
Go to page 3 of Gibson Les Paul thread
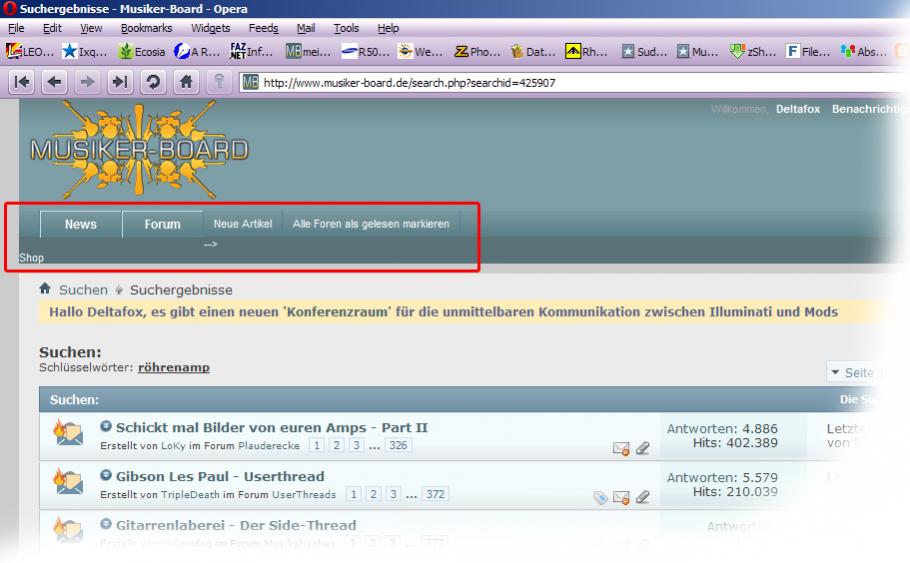393,494
